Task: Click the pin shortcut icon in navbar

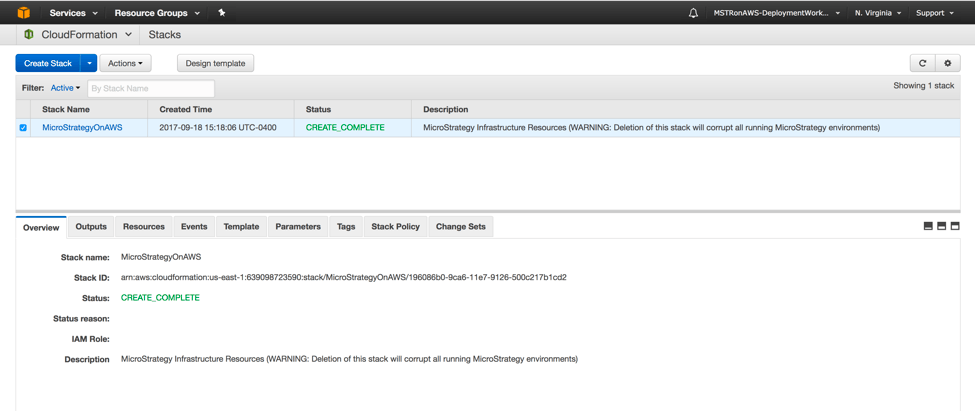Action: click(222, 13)
